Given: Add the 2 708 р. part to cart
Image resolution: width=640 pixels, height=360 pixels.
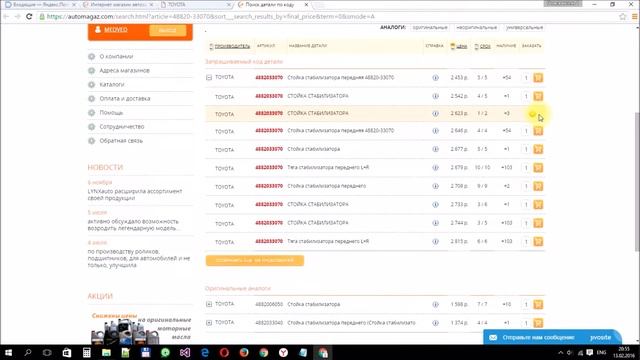Looking at the screenshot, I should pos(538,186).
